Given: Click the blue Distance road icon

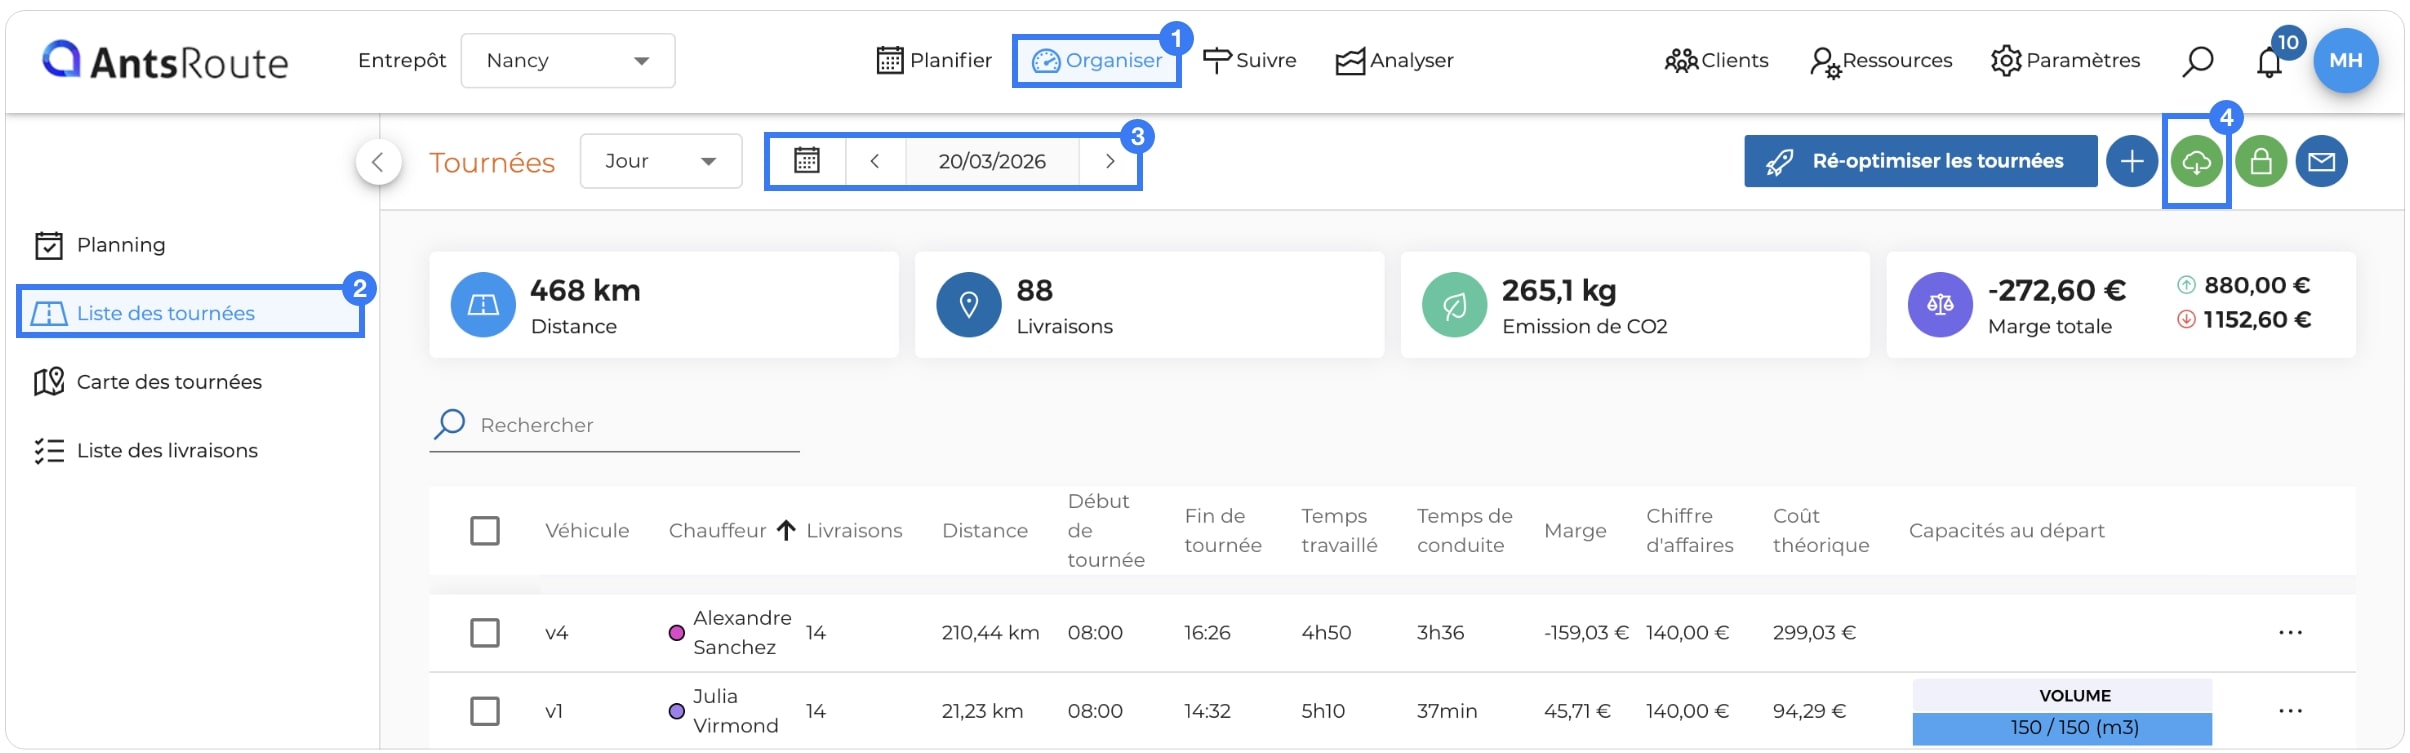Looking at the screenshot, I should click(x=483, y=305).
